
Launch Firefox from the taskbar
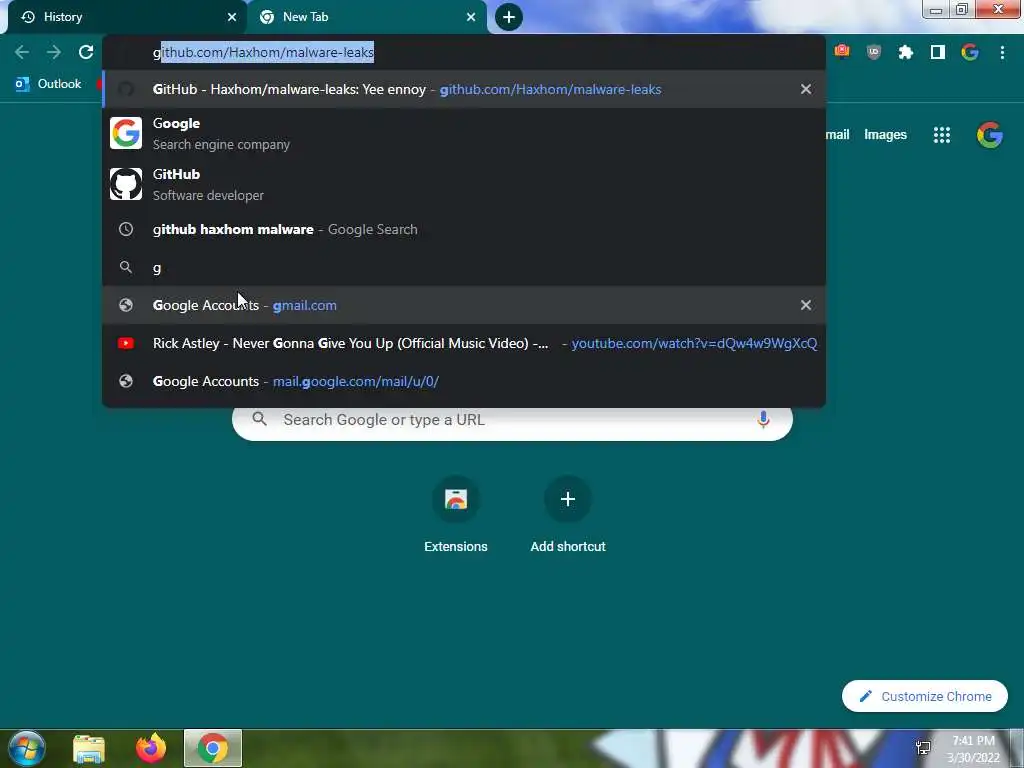pos(151,748)
